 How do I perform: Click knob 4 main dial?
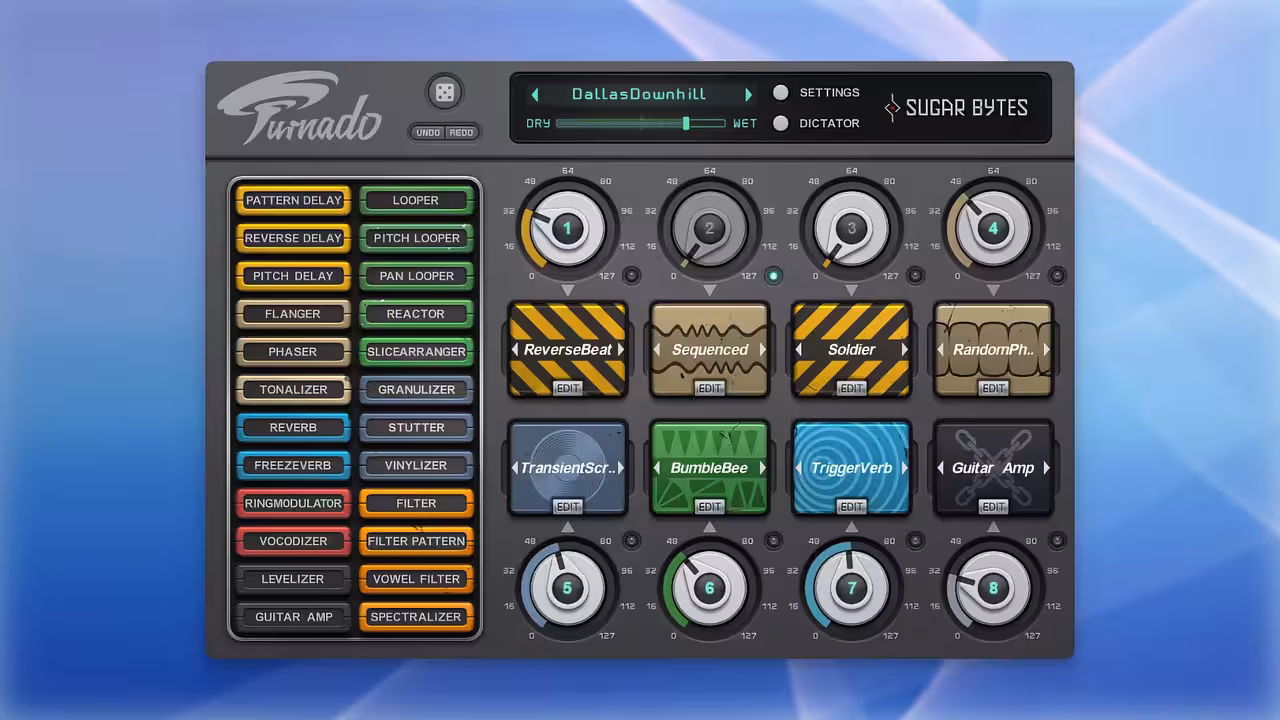click(993, 228)
